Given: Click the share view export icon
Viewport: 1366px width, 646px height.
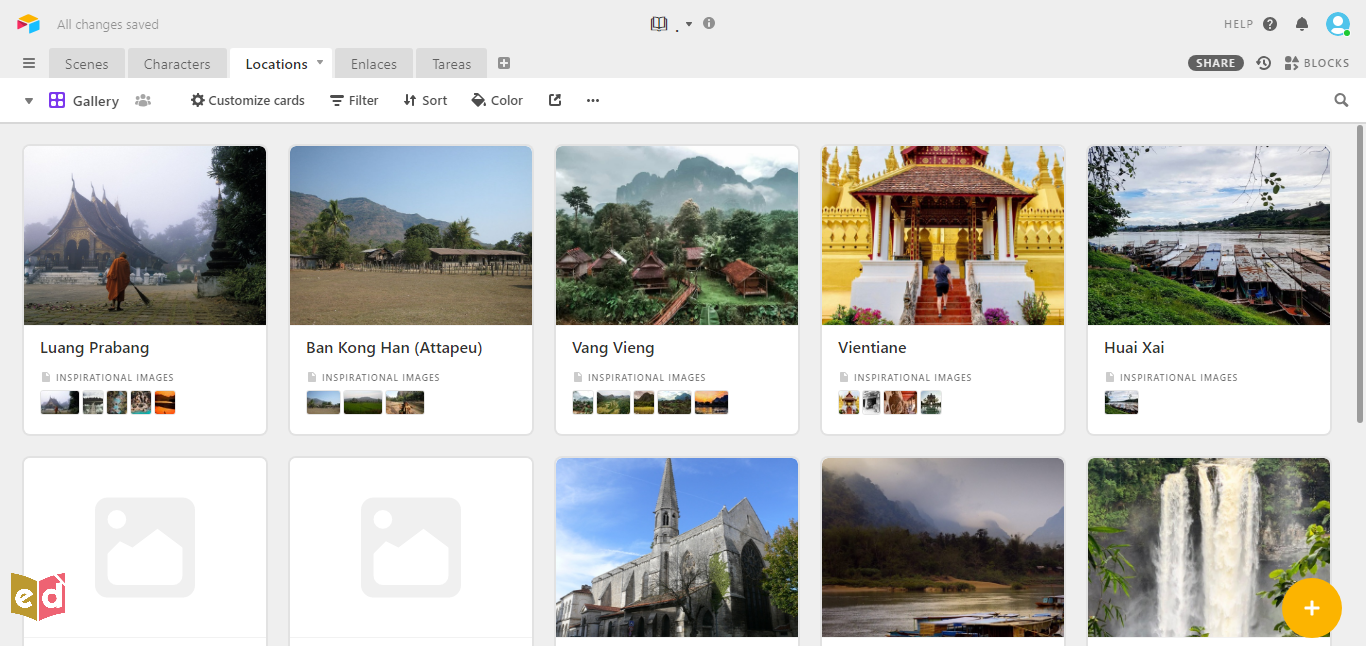Looking at the screenshot, I should (x=555, y=100).
